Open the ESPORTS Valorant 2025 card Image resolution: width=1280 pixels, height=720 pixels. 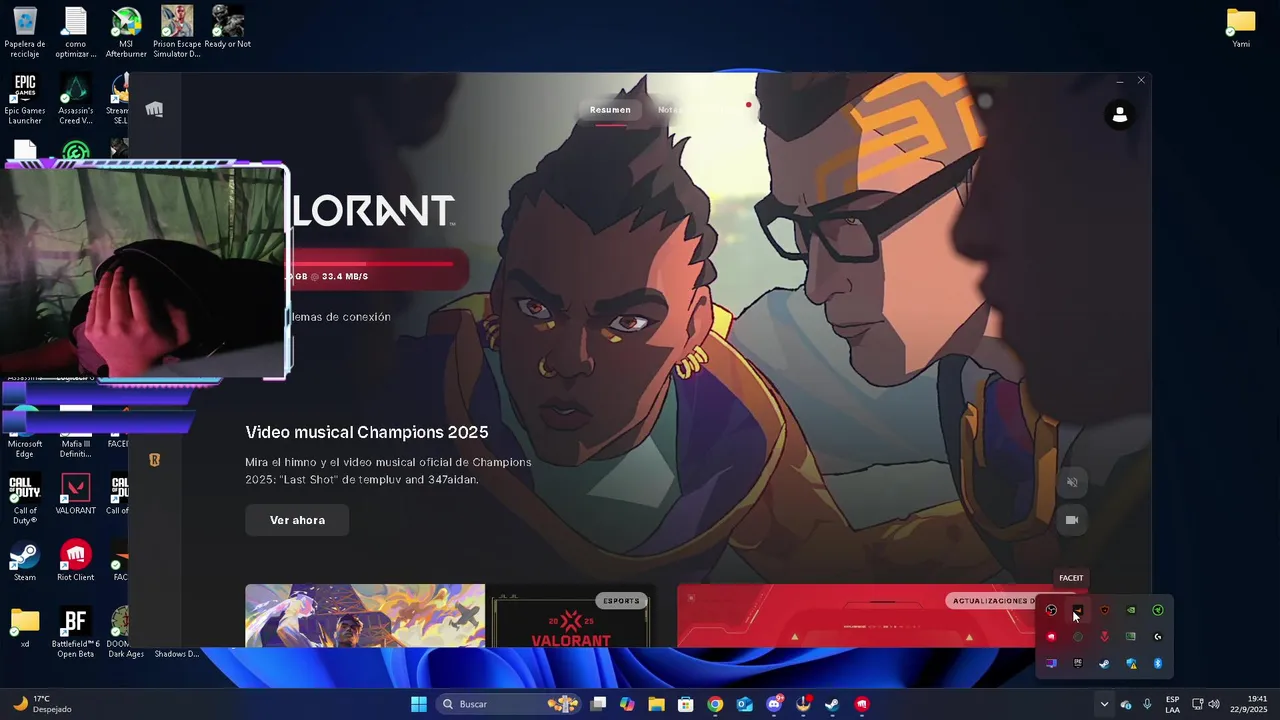tap(571, 616)
